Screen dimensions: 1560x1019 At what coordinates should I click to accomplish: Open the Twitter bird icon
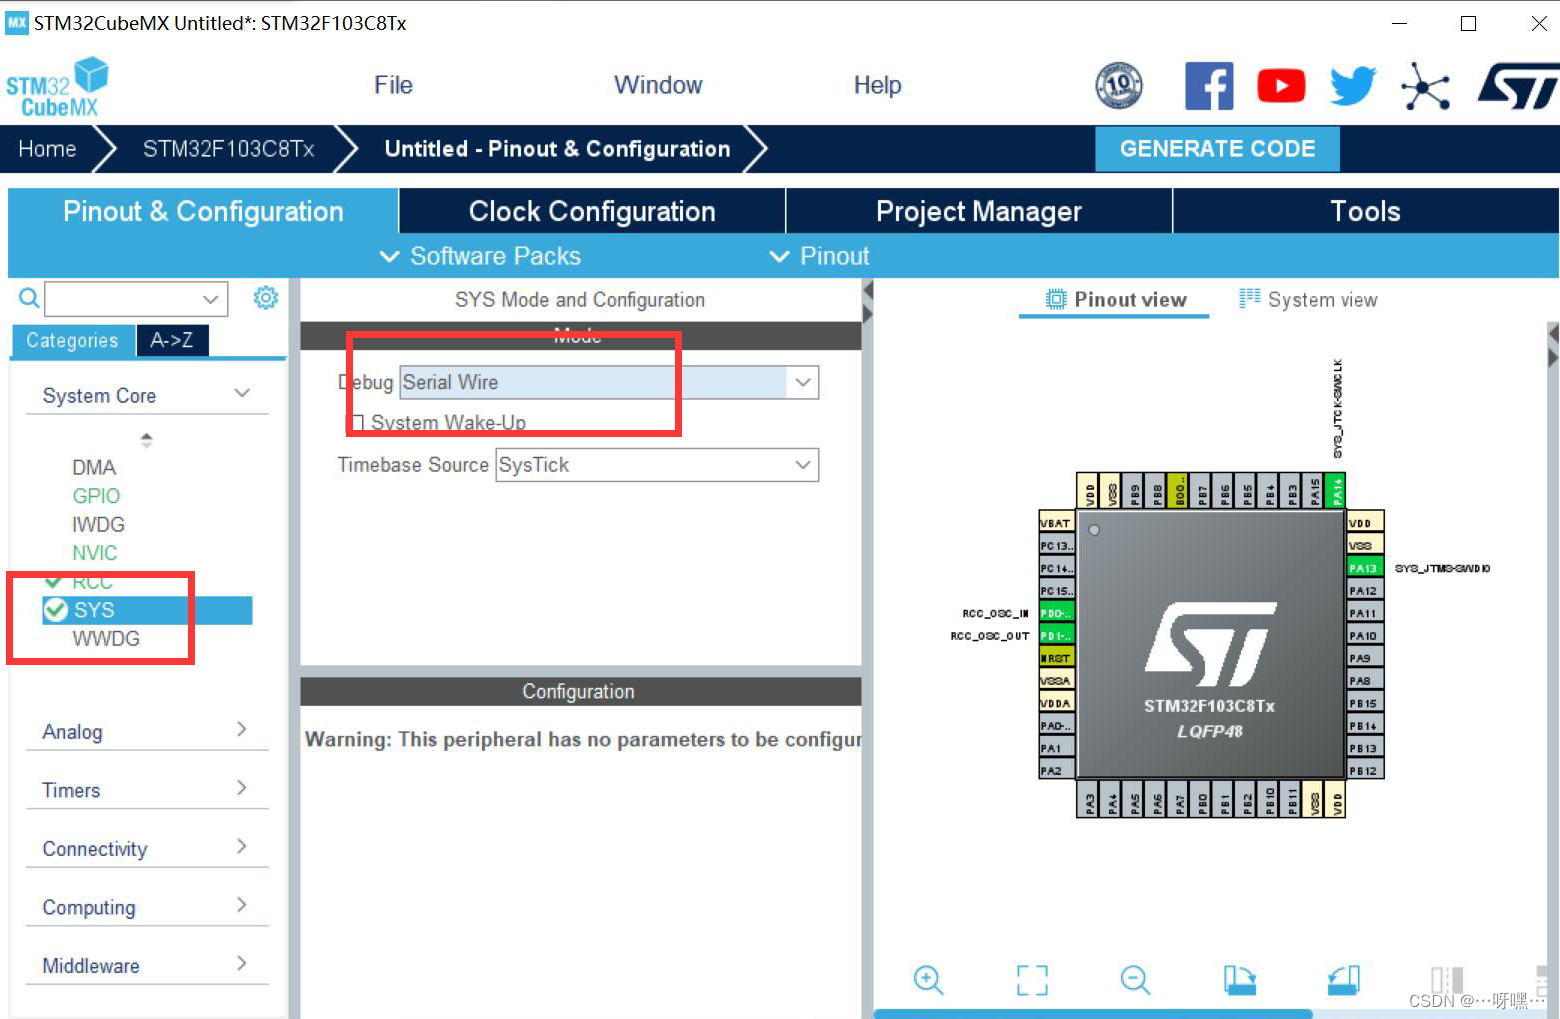point(1353,86)
